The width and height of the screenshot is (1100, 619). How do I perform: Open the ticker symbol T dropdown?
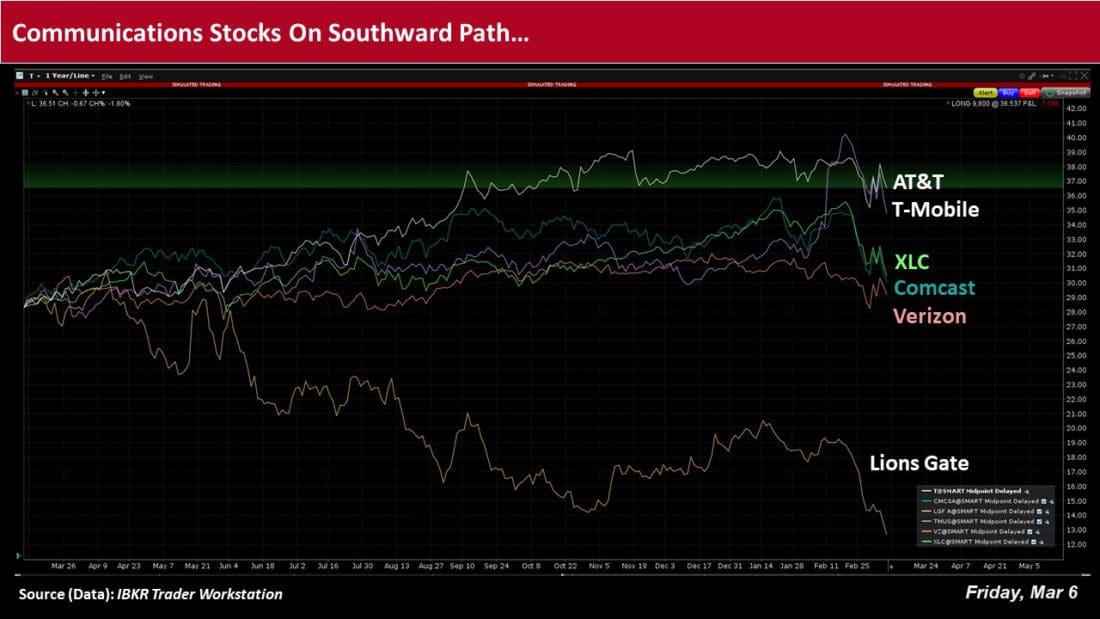coord(34,76)
